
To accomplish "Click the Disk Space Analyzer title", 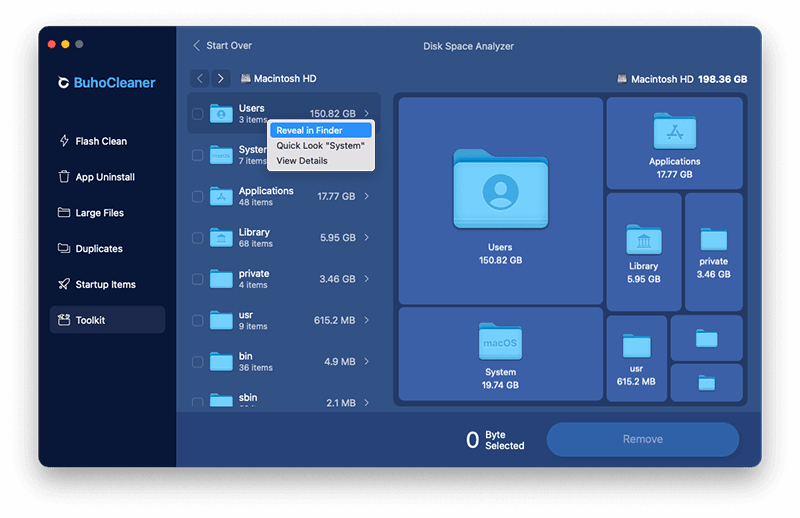I will 468,46.
